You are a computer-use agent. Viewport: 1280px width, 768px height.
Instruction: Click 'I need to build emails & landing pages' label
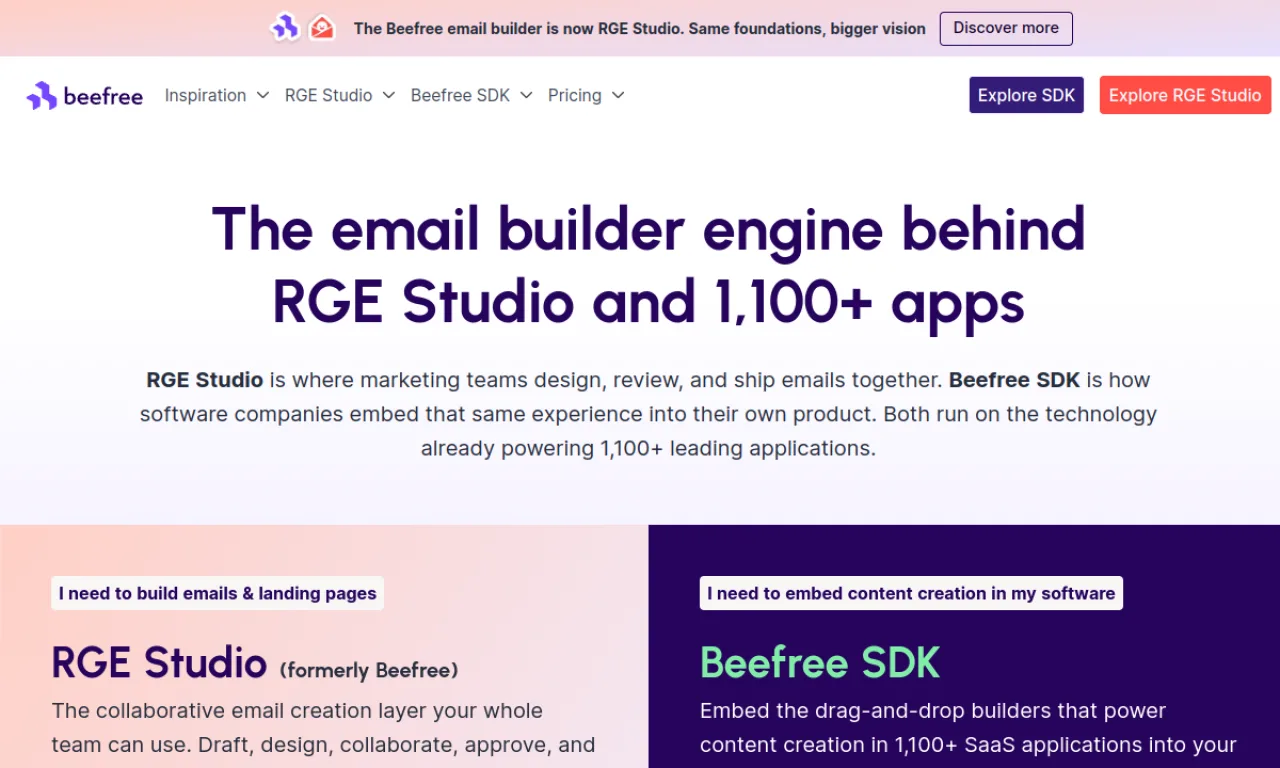218,593
